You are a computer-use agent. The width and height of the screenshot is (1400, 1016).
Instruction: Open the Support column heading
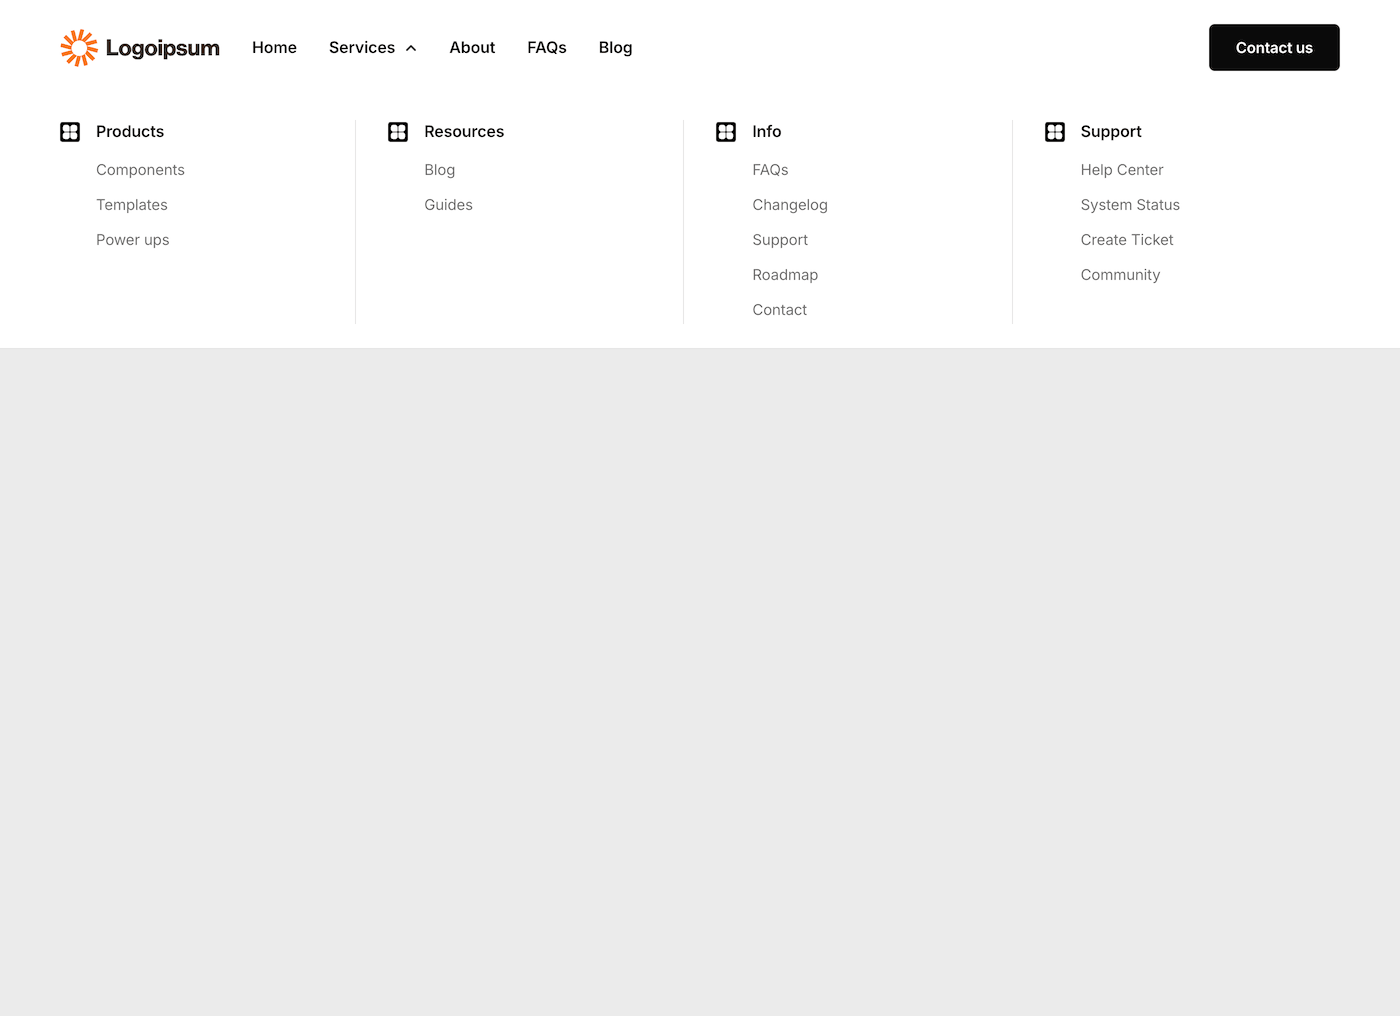pyautogui.click(x=1111, y=132)
